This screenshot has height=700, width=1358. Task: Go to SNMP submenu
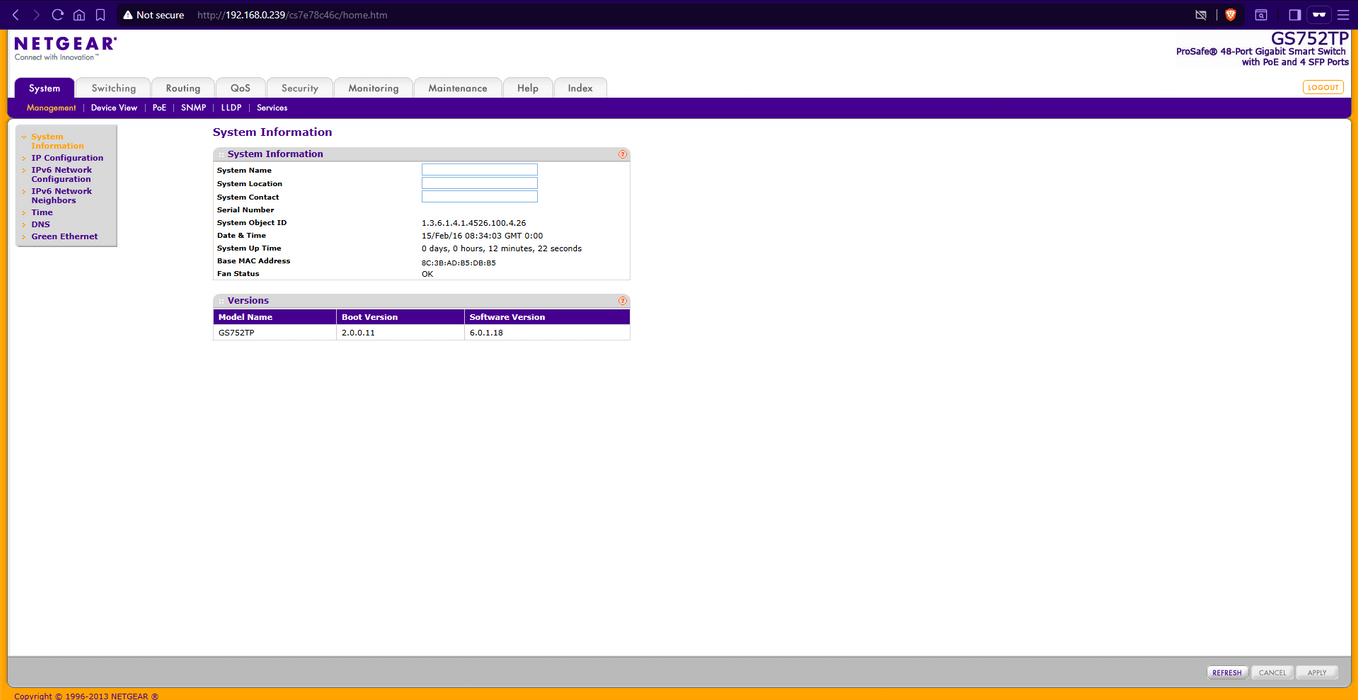tap(193, 108)
